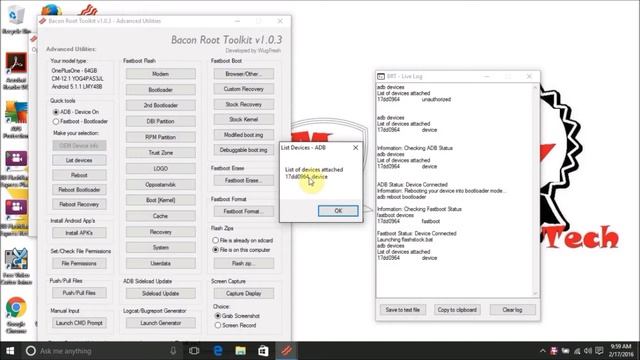Click the Reboot Bootloader button

79,190
